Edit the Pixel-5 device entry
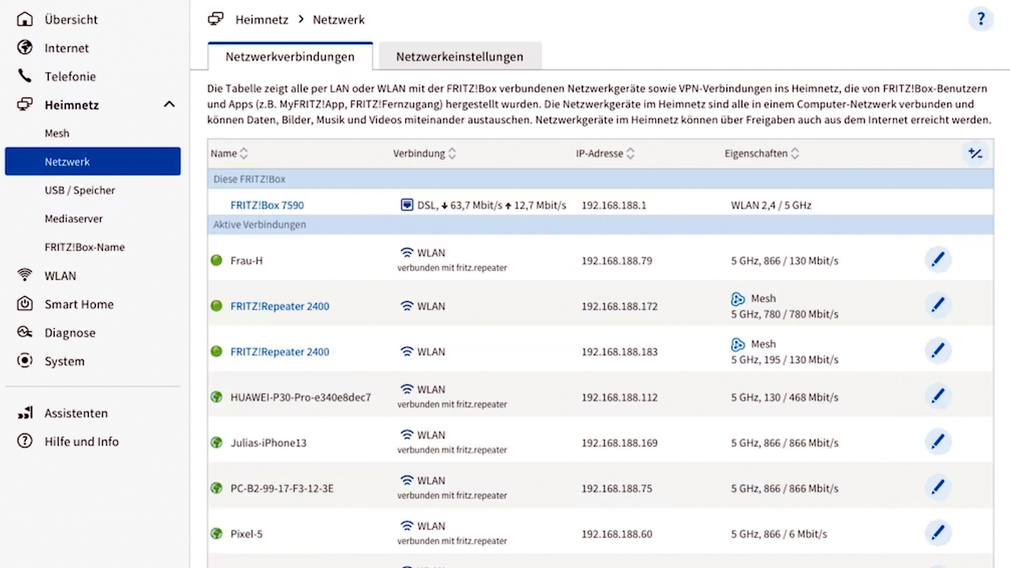1010x568 pixels. (x=938, y=533)
